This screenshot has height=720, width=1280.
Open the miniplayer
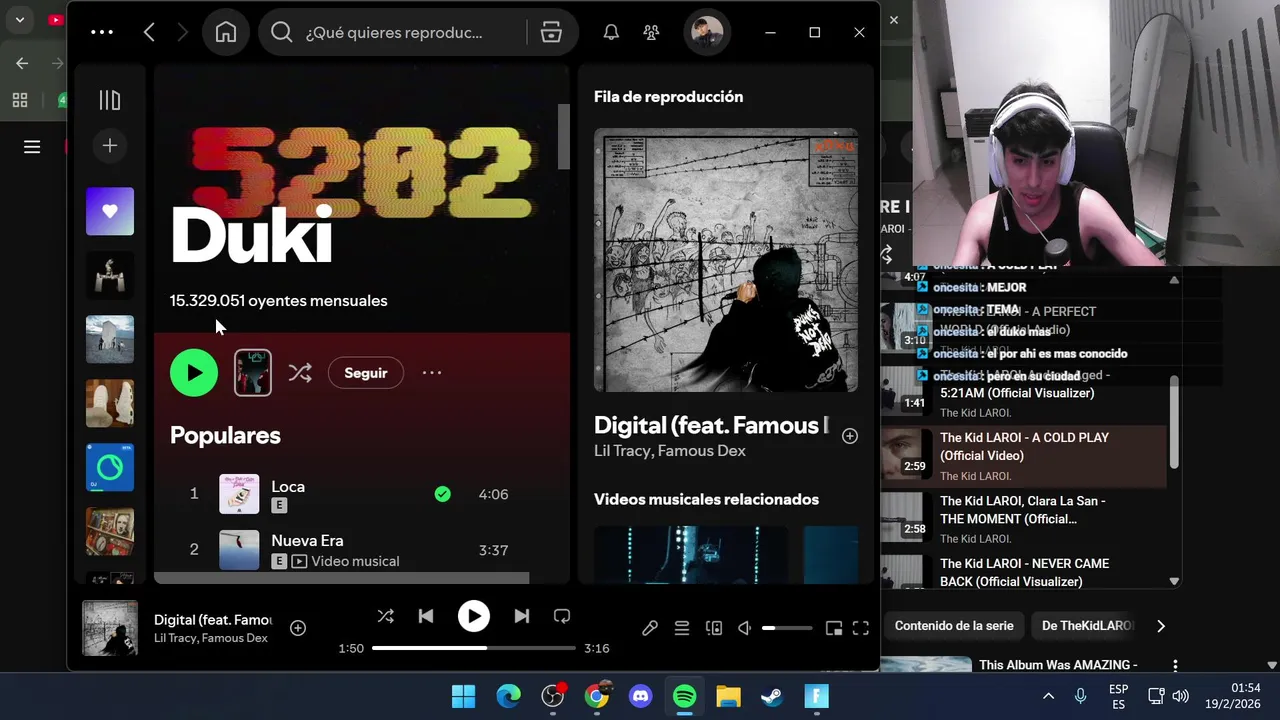834,628
